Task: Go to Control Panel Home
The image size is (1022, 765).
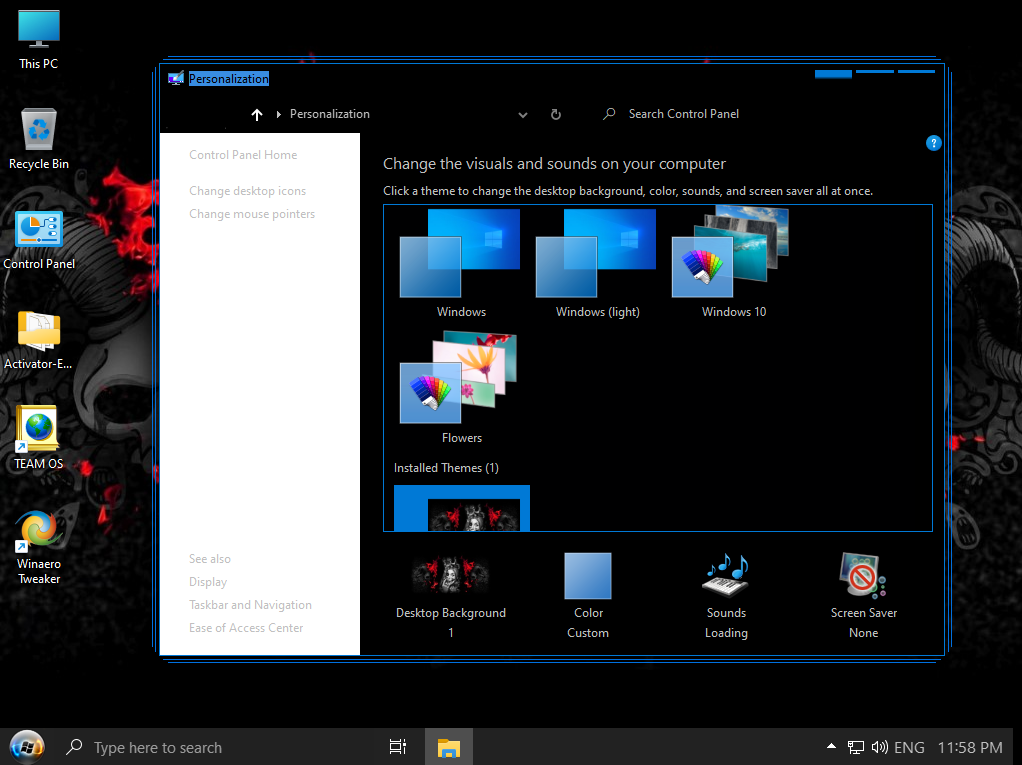Action: tap(243, 154)
